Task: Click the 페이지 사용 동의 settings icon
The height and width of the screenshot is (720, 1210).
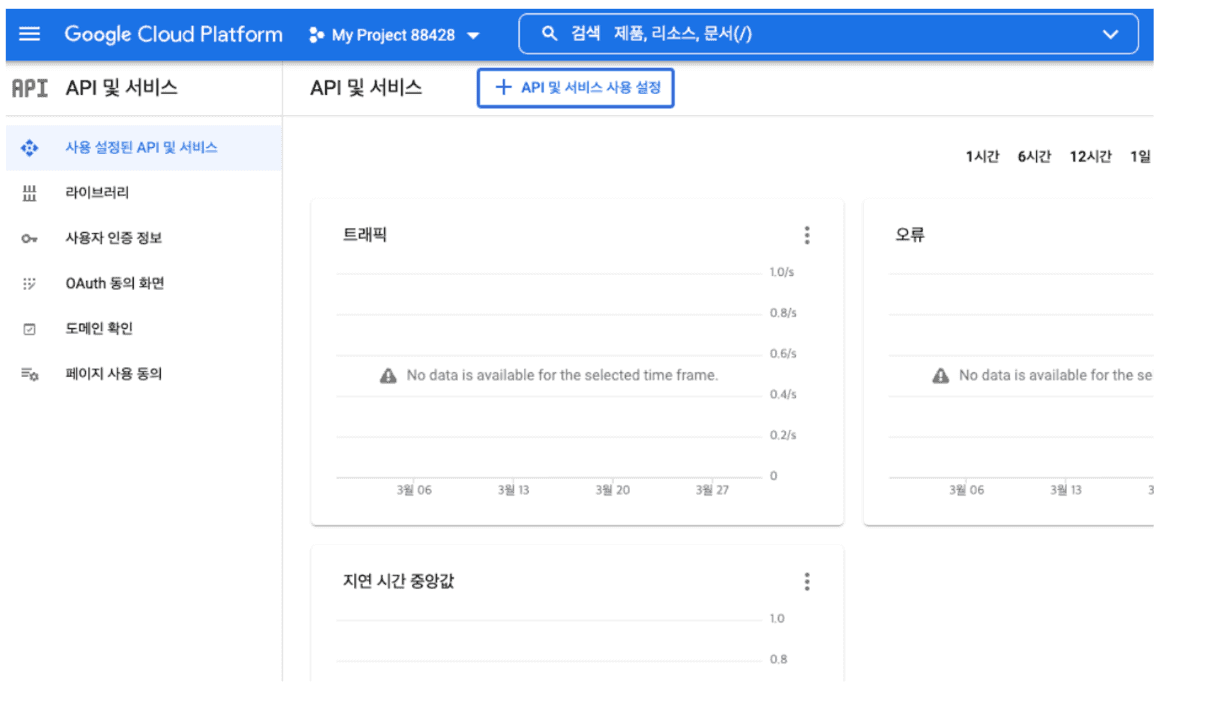Action: click(29, 374)
